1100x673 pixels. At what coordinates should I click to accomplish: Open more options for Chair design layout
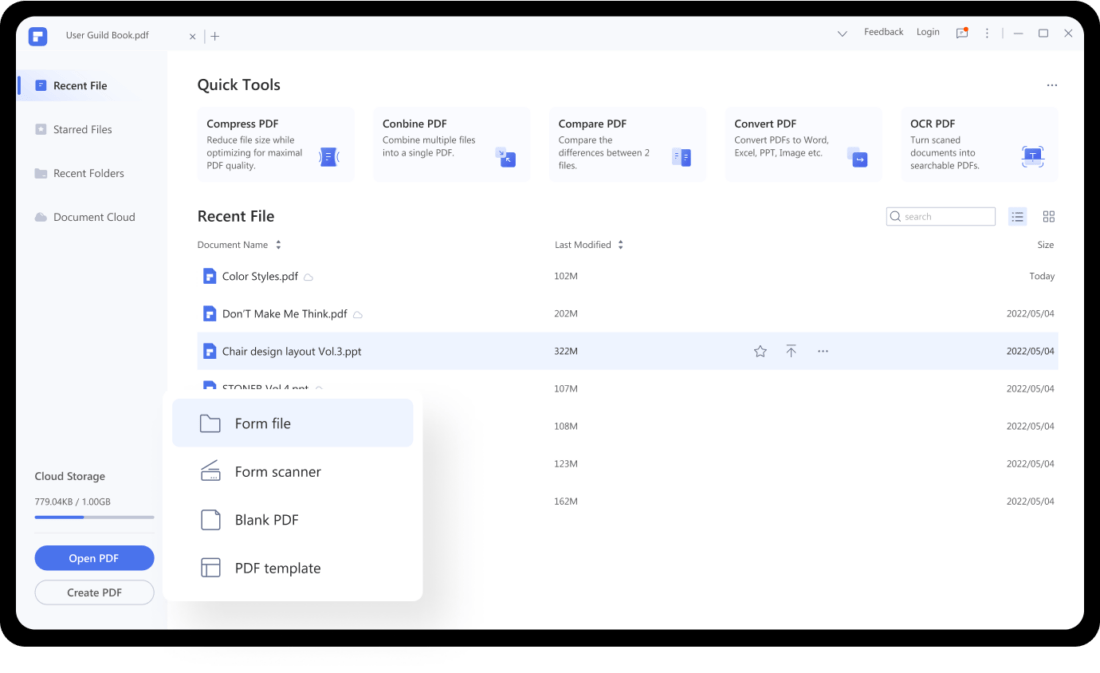click(x=823, y=351)
